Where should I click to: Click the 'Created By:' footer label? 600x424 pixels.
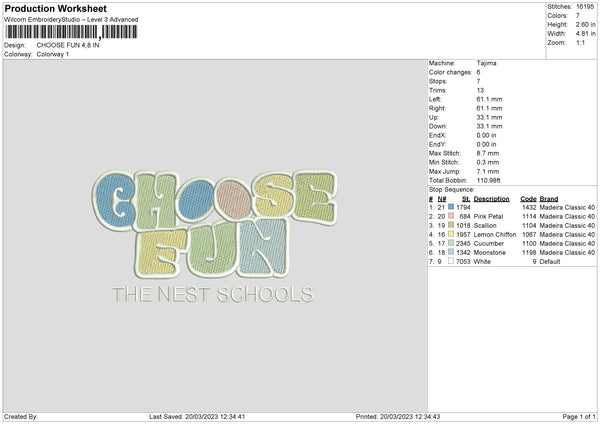pyautogui.click(x=21, y=416)
